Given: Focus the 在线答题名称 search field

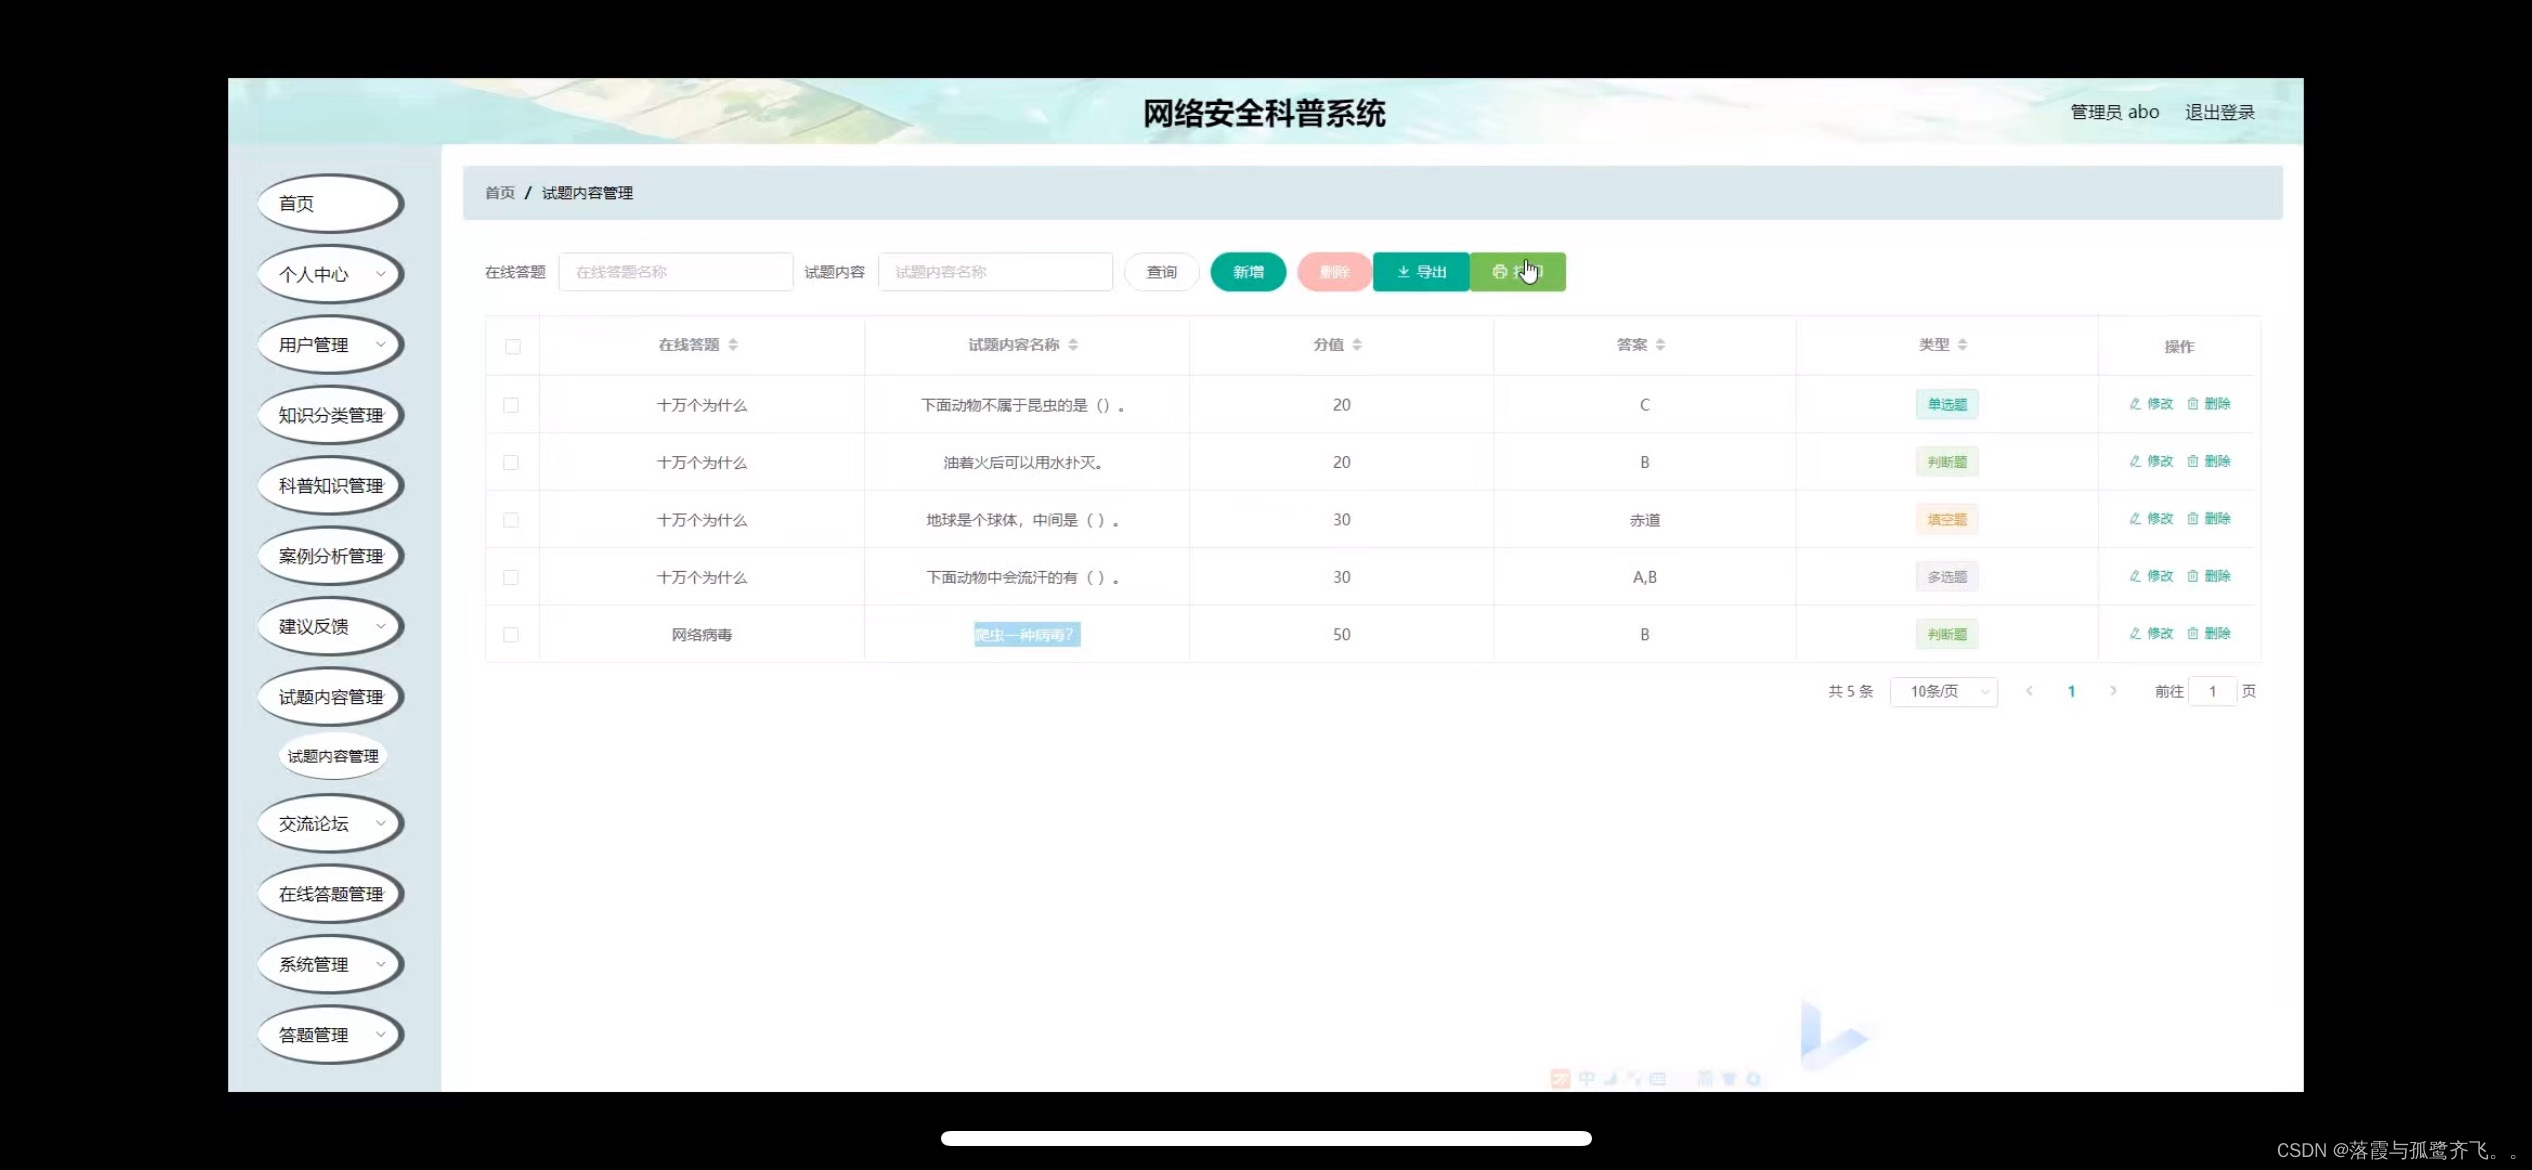Looking at the screenshot, I should (x=676, y=272).
